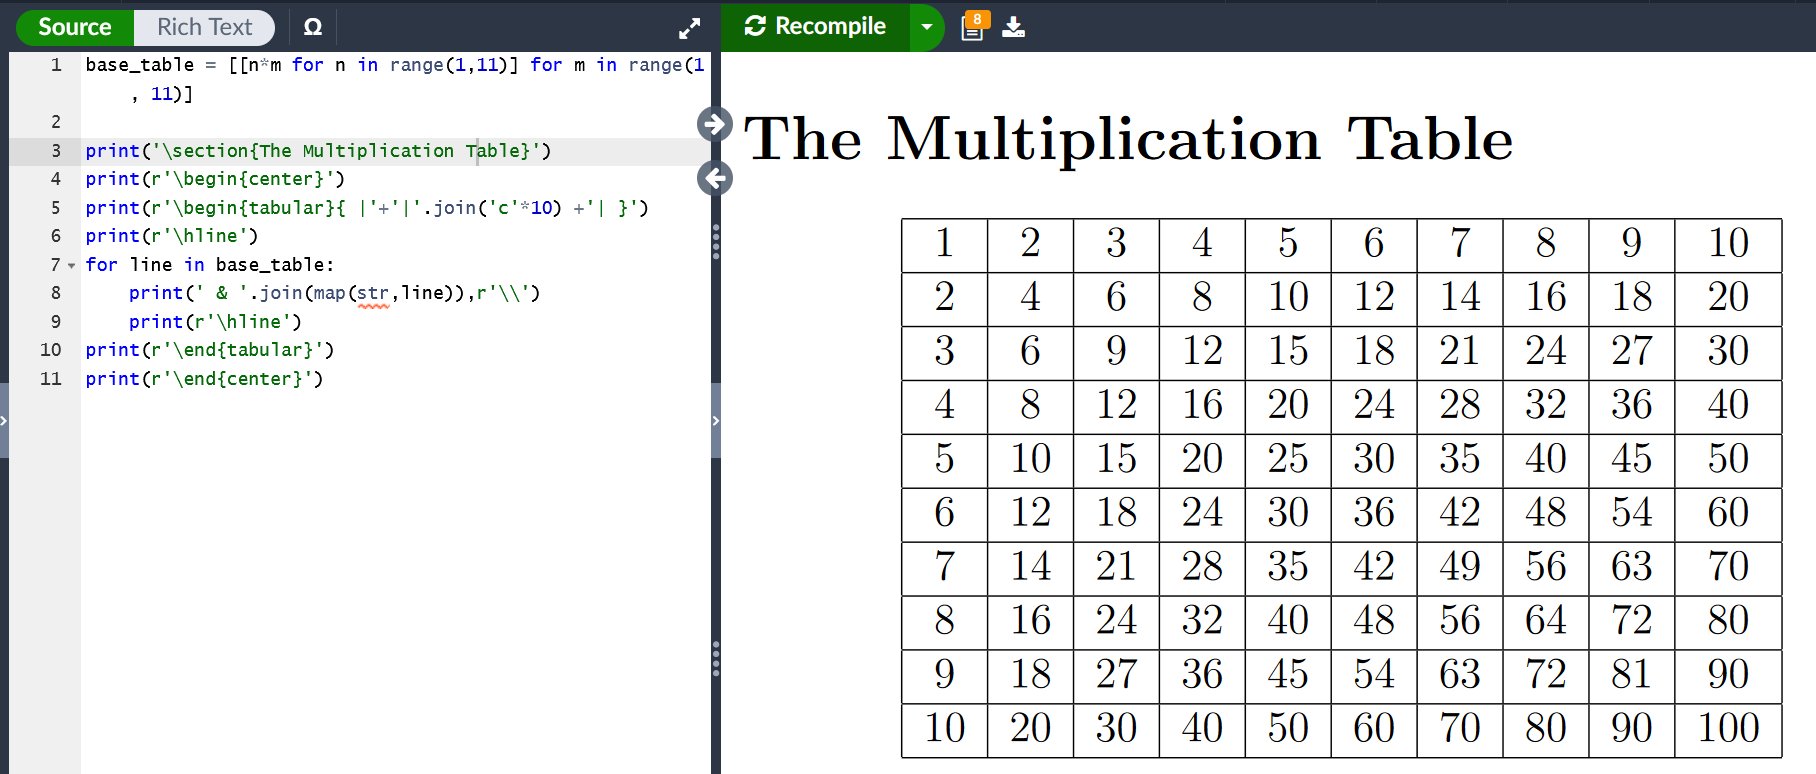Go to PDF location in the code arrow
The width and height of the screenshot is (1816, 774).
(x=714, y=178)
